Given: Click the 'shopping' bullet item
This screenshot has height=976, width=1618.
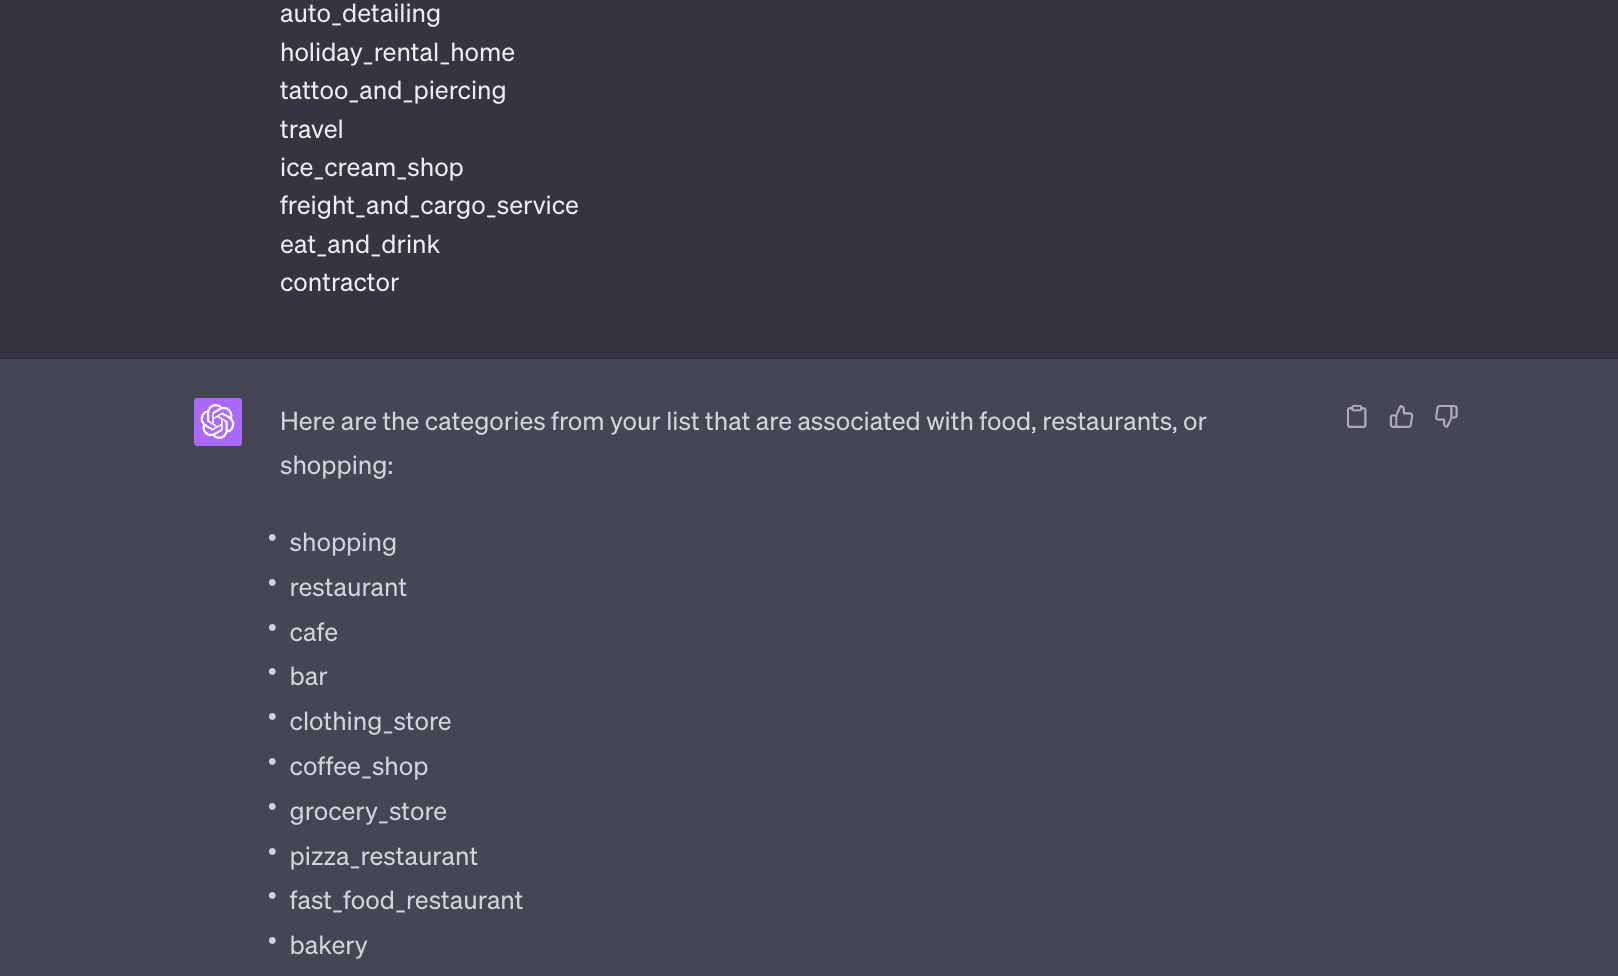Looking at the screenshot, I should click(343, 543).
